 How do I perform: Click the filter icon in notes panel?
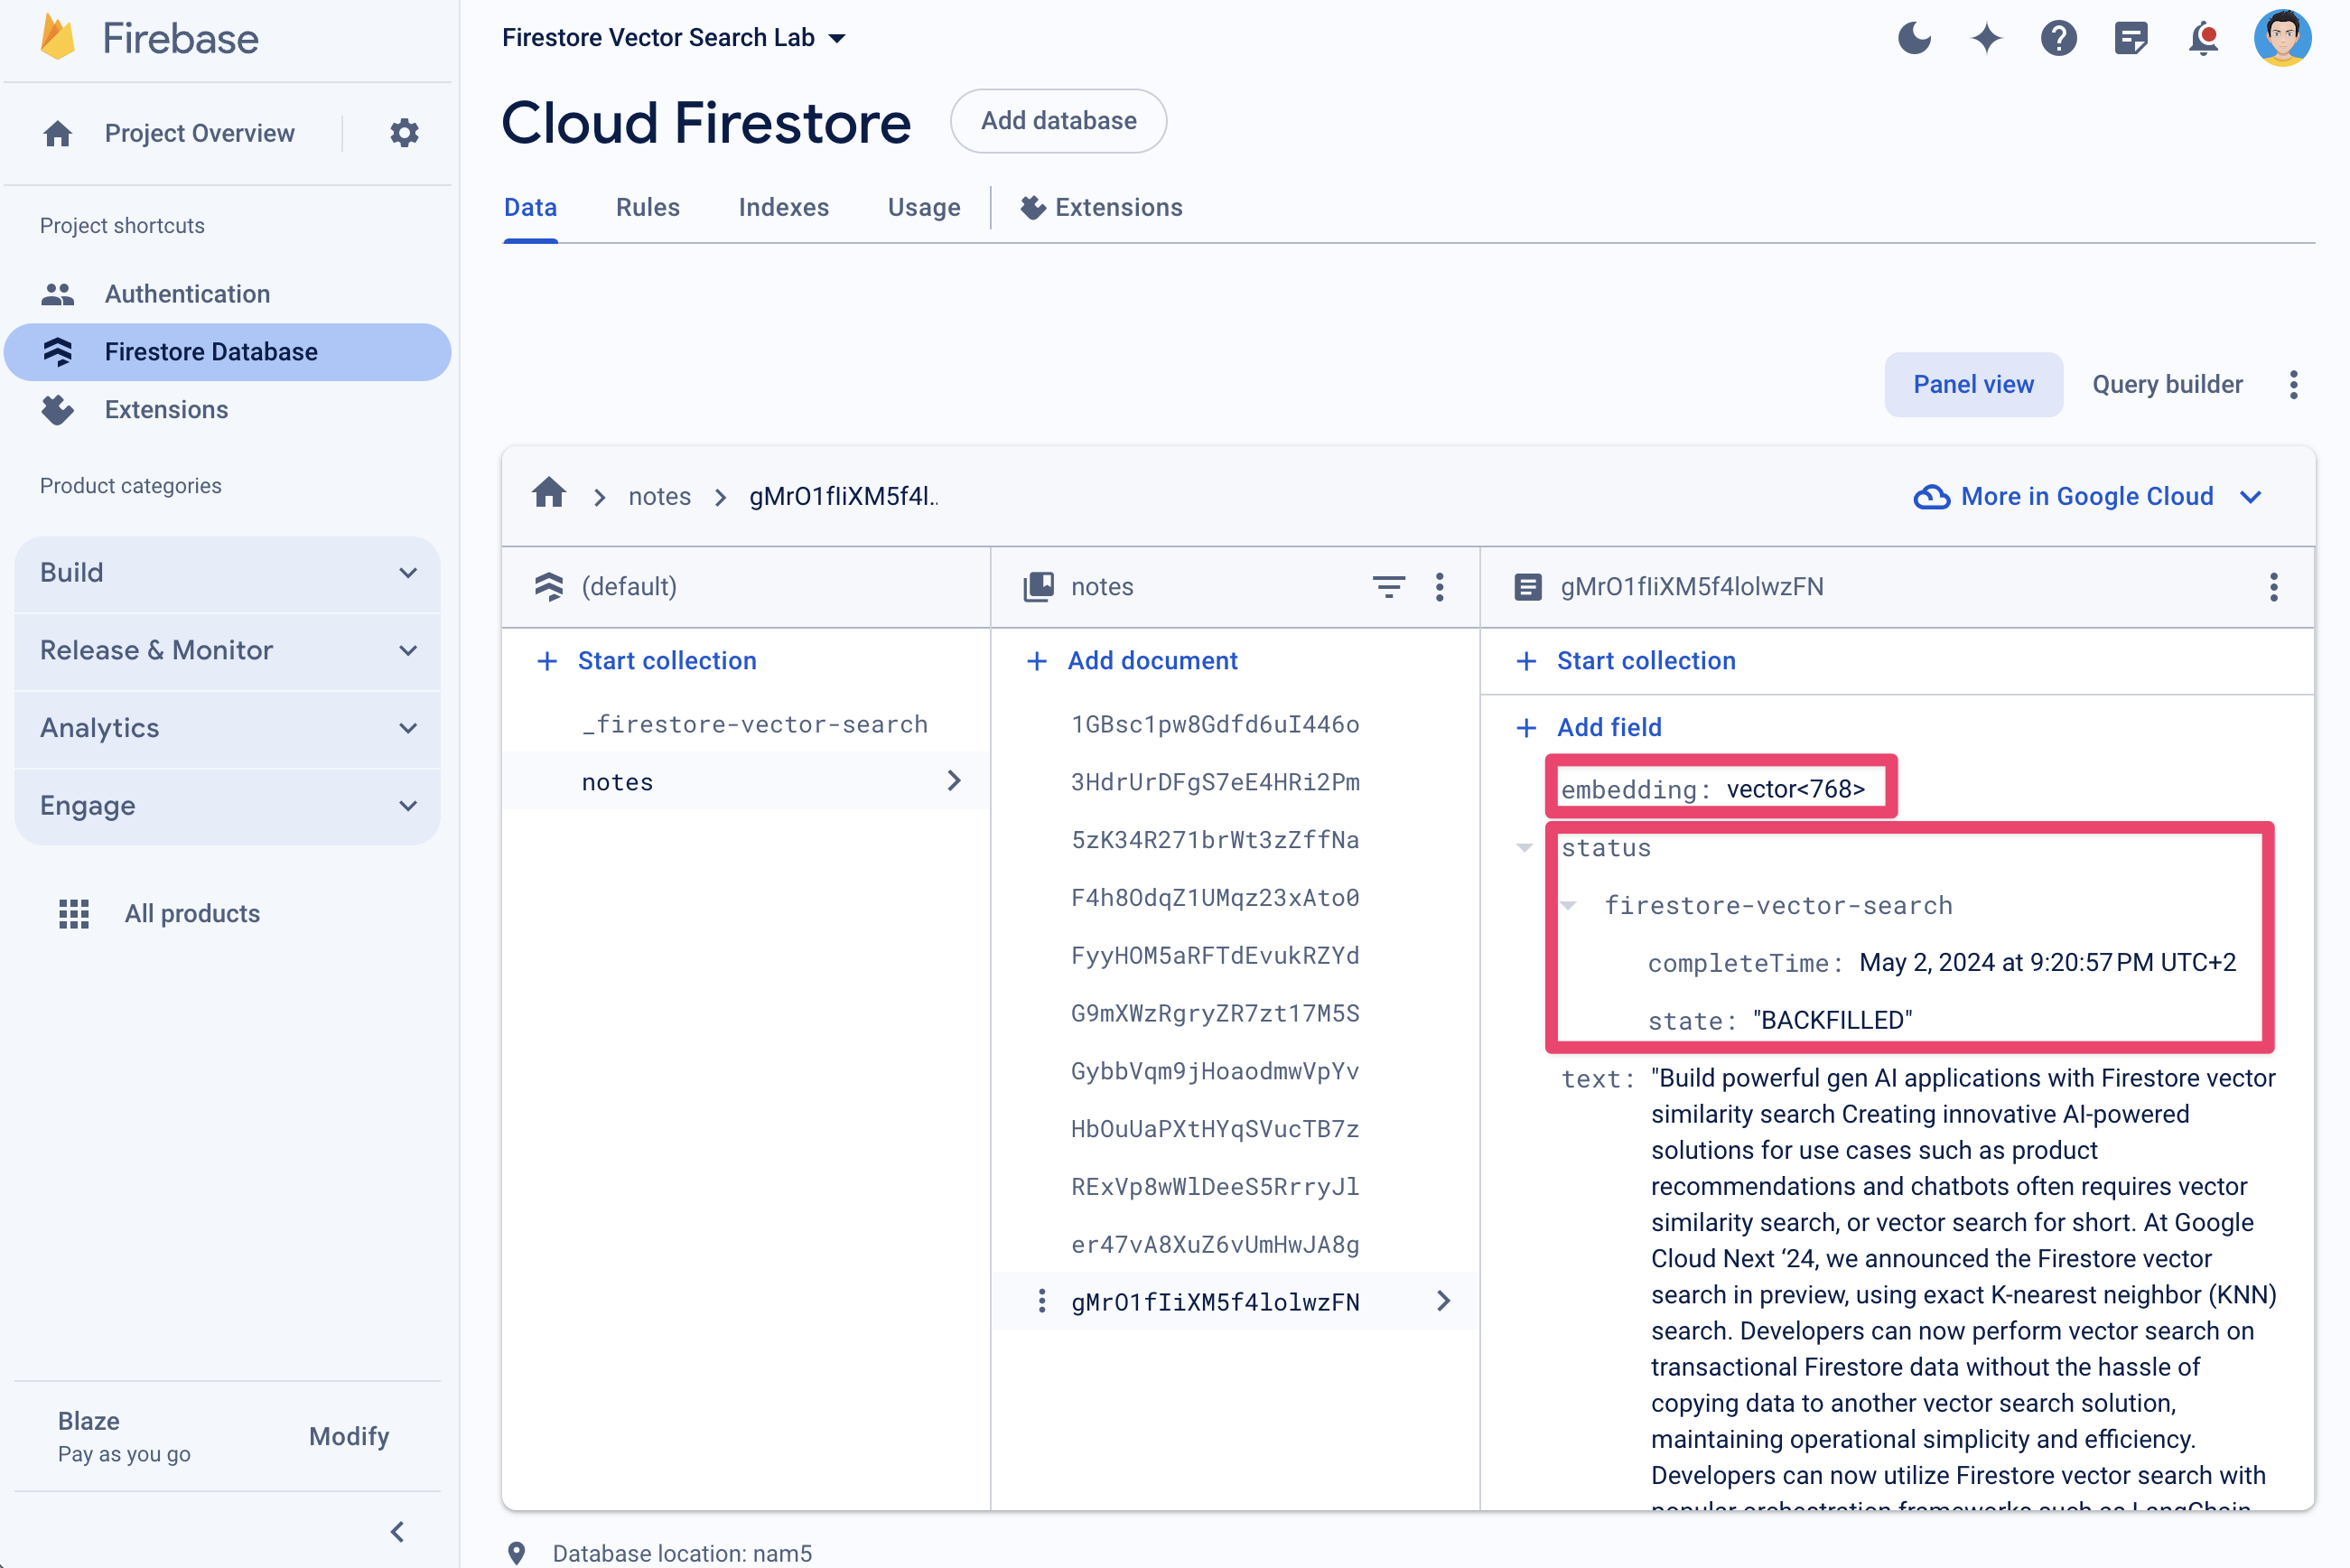click(x=1389, y=586)
